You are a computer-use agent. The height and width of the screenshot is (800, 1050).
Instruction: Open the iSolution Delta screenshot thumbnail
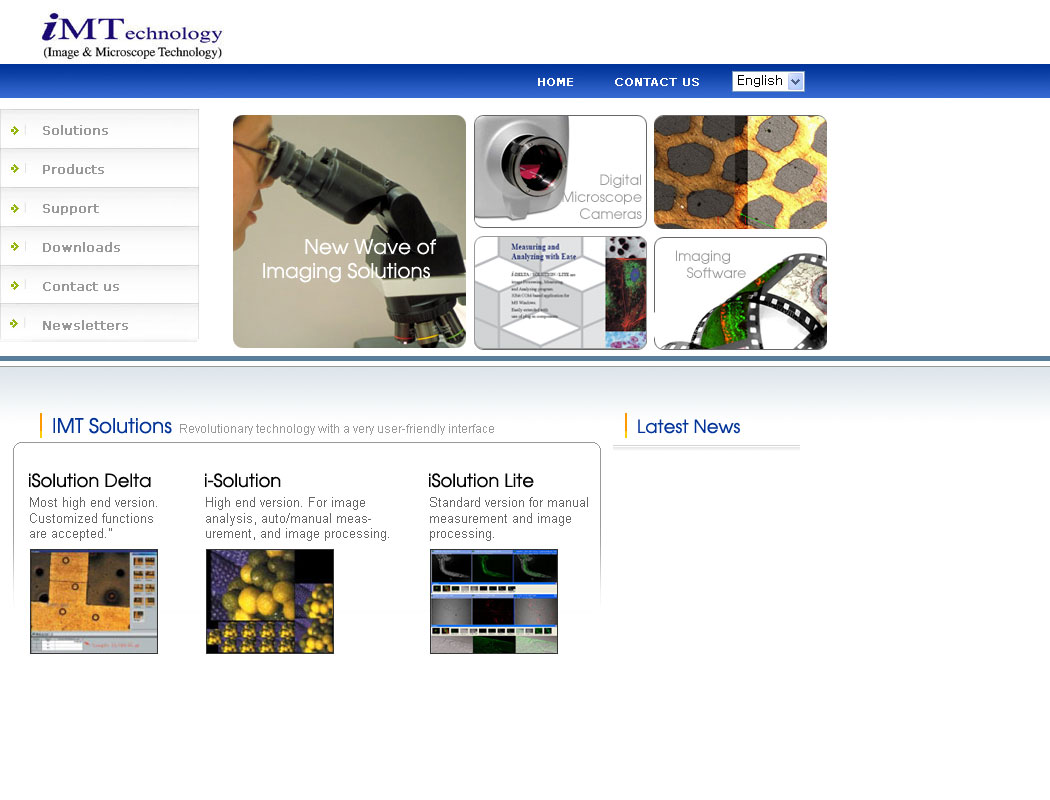(94, 601)
